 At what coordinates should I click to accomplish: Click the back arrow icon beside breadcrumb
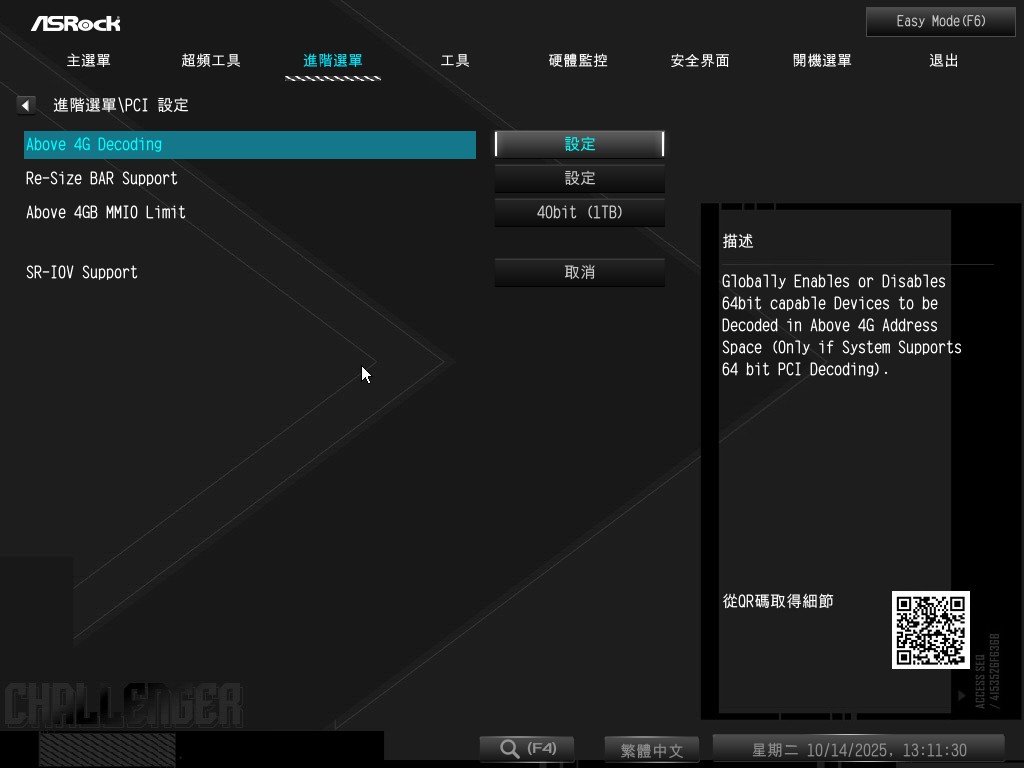click(26, 105)
